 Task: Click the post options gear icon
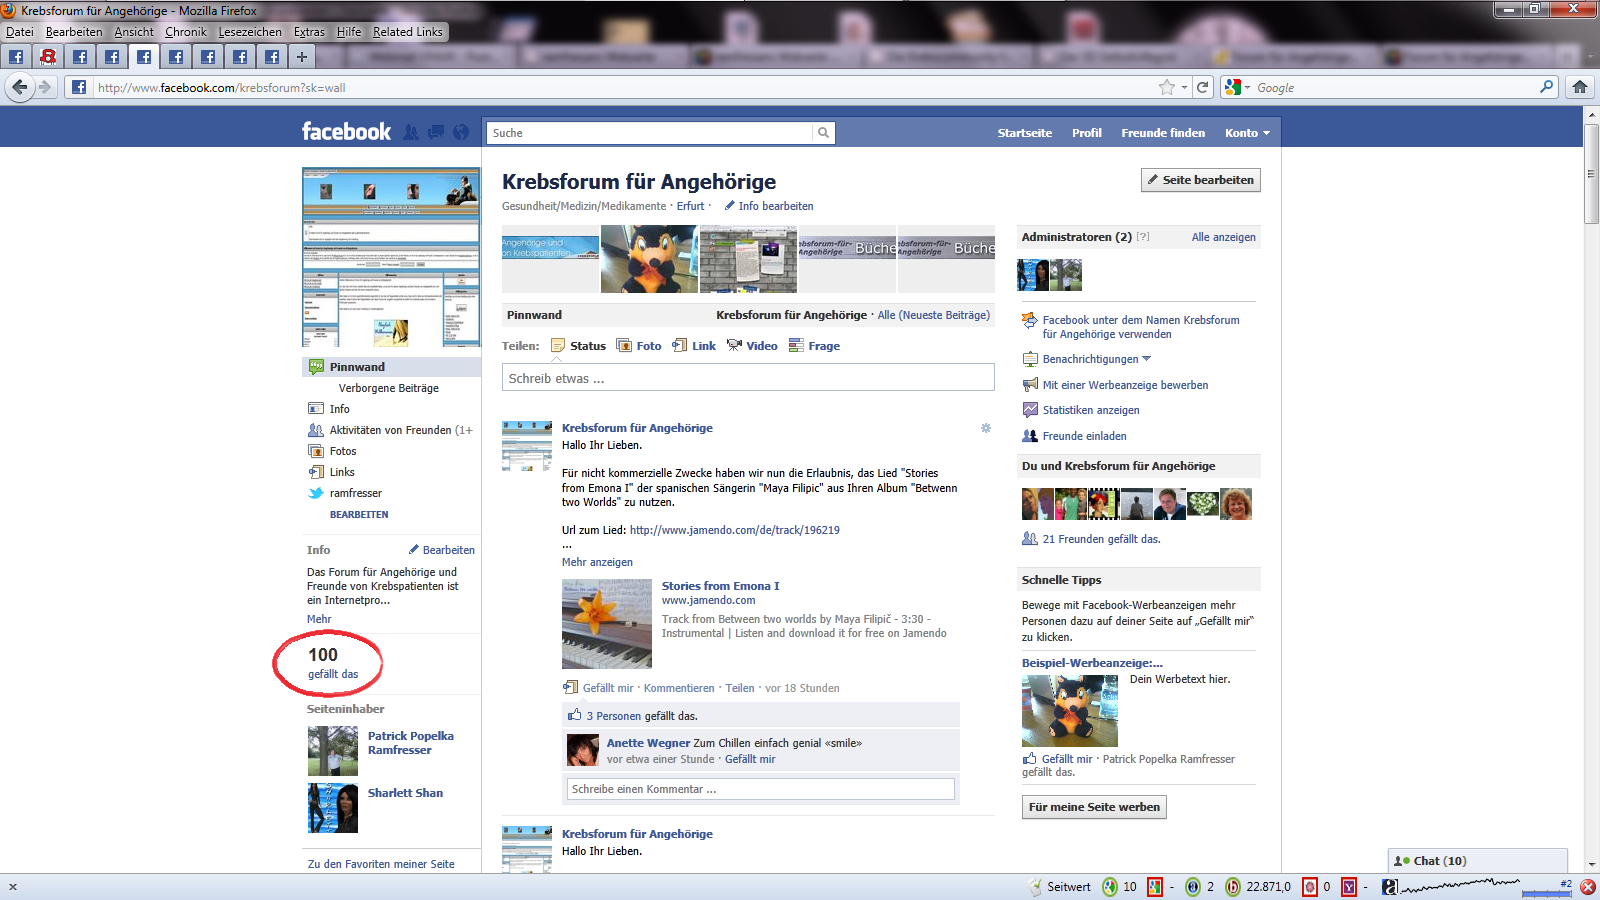click(985, 428)
